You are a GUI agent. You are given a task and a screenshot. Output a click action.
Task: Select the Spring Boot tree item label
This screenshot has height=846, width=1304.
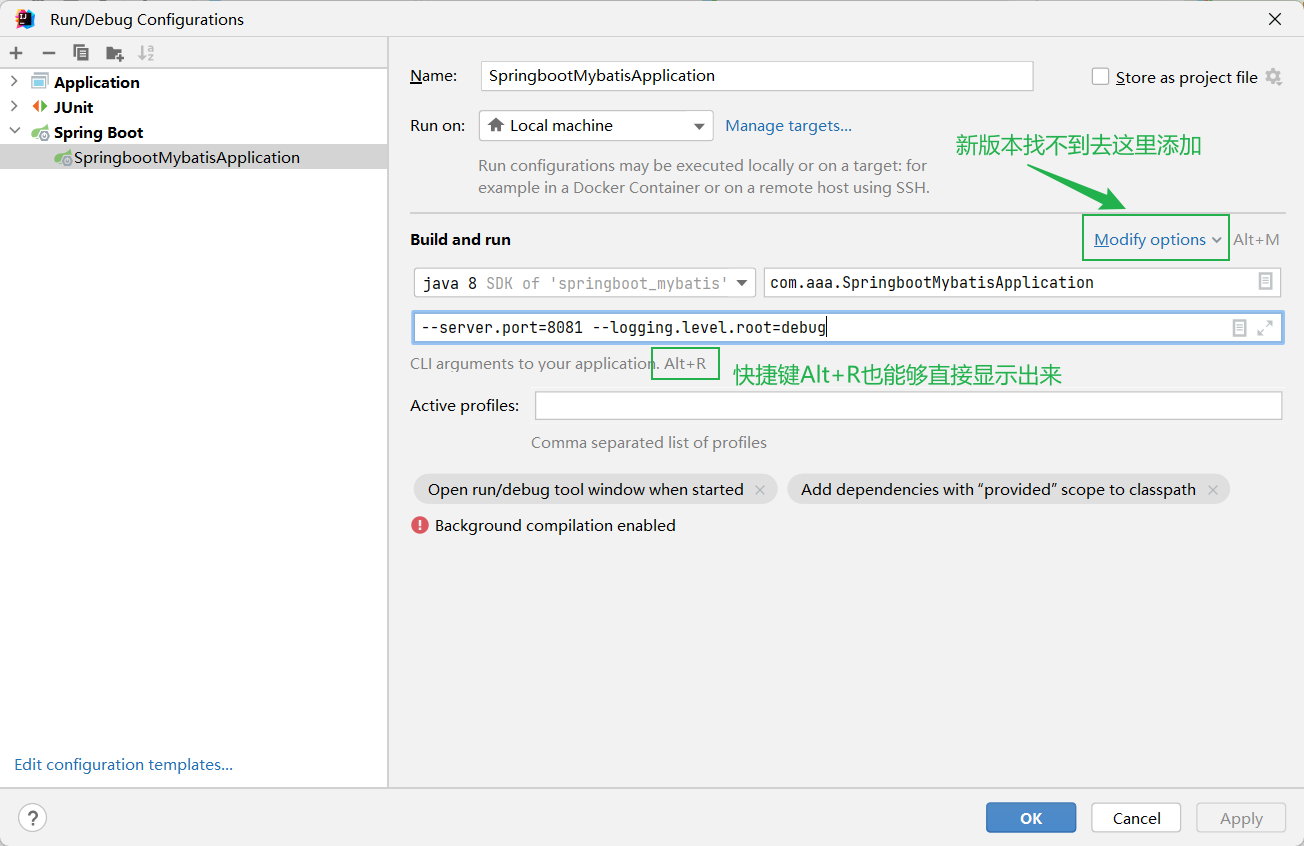click(x=99, y=132)
